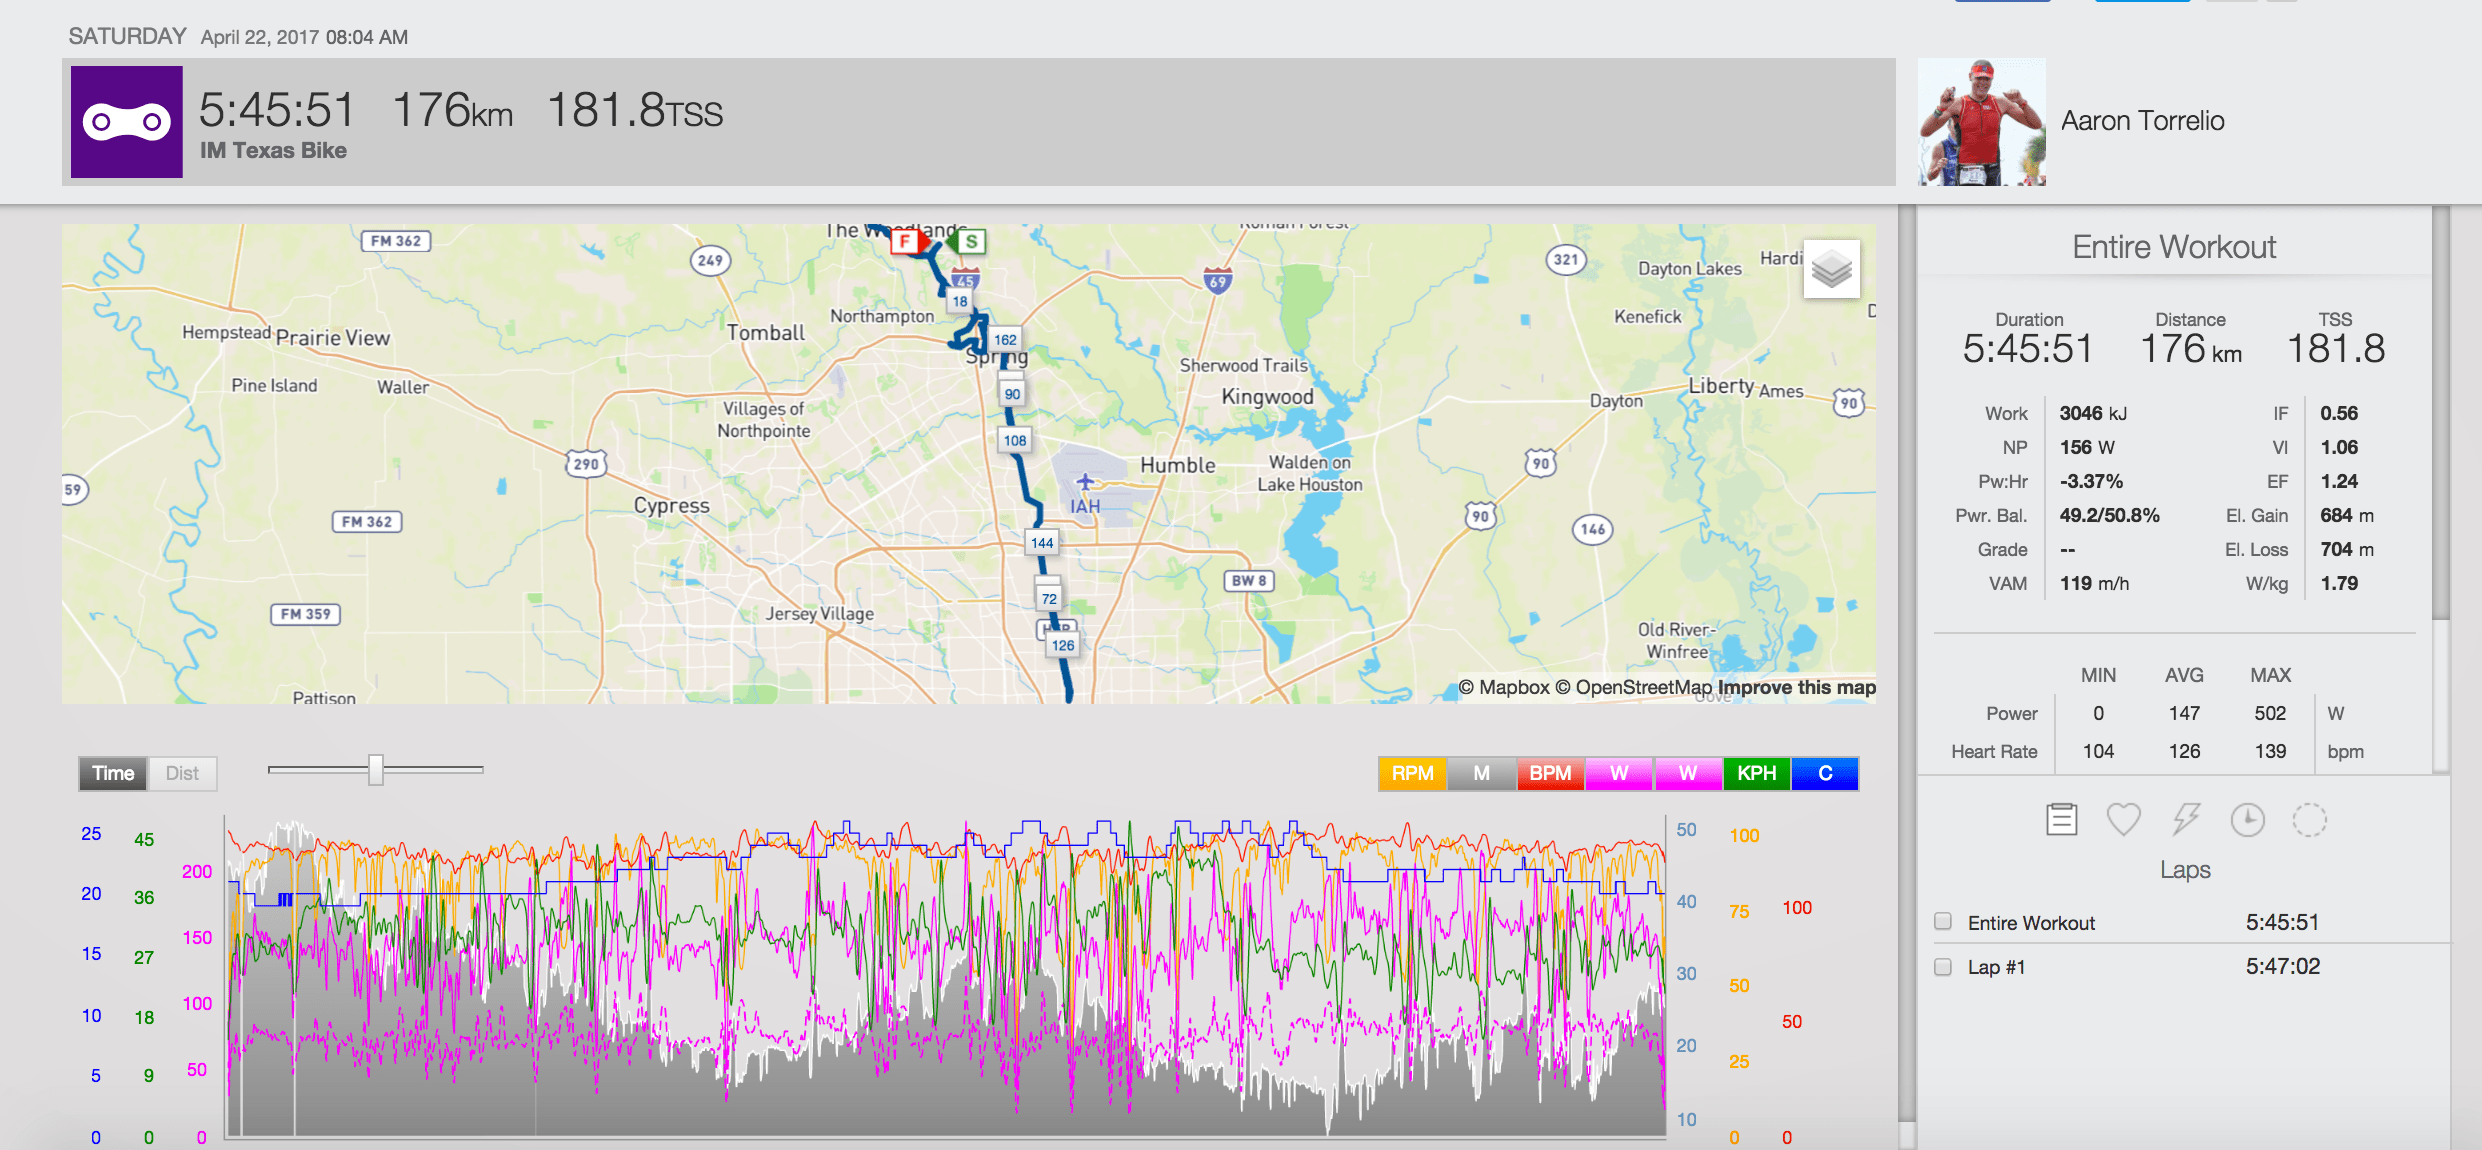Check the Entire Workout lap checkbox
This screenshot has width=2482, height=1150.
click(1943, 921)
